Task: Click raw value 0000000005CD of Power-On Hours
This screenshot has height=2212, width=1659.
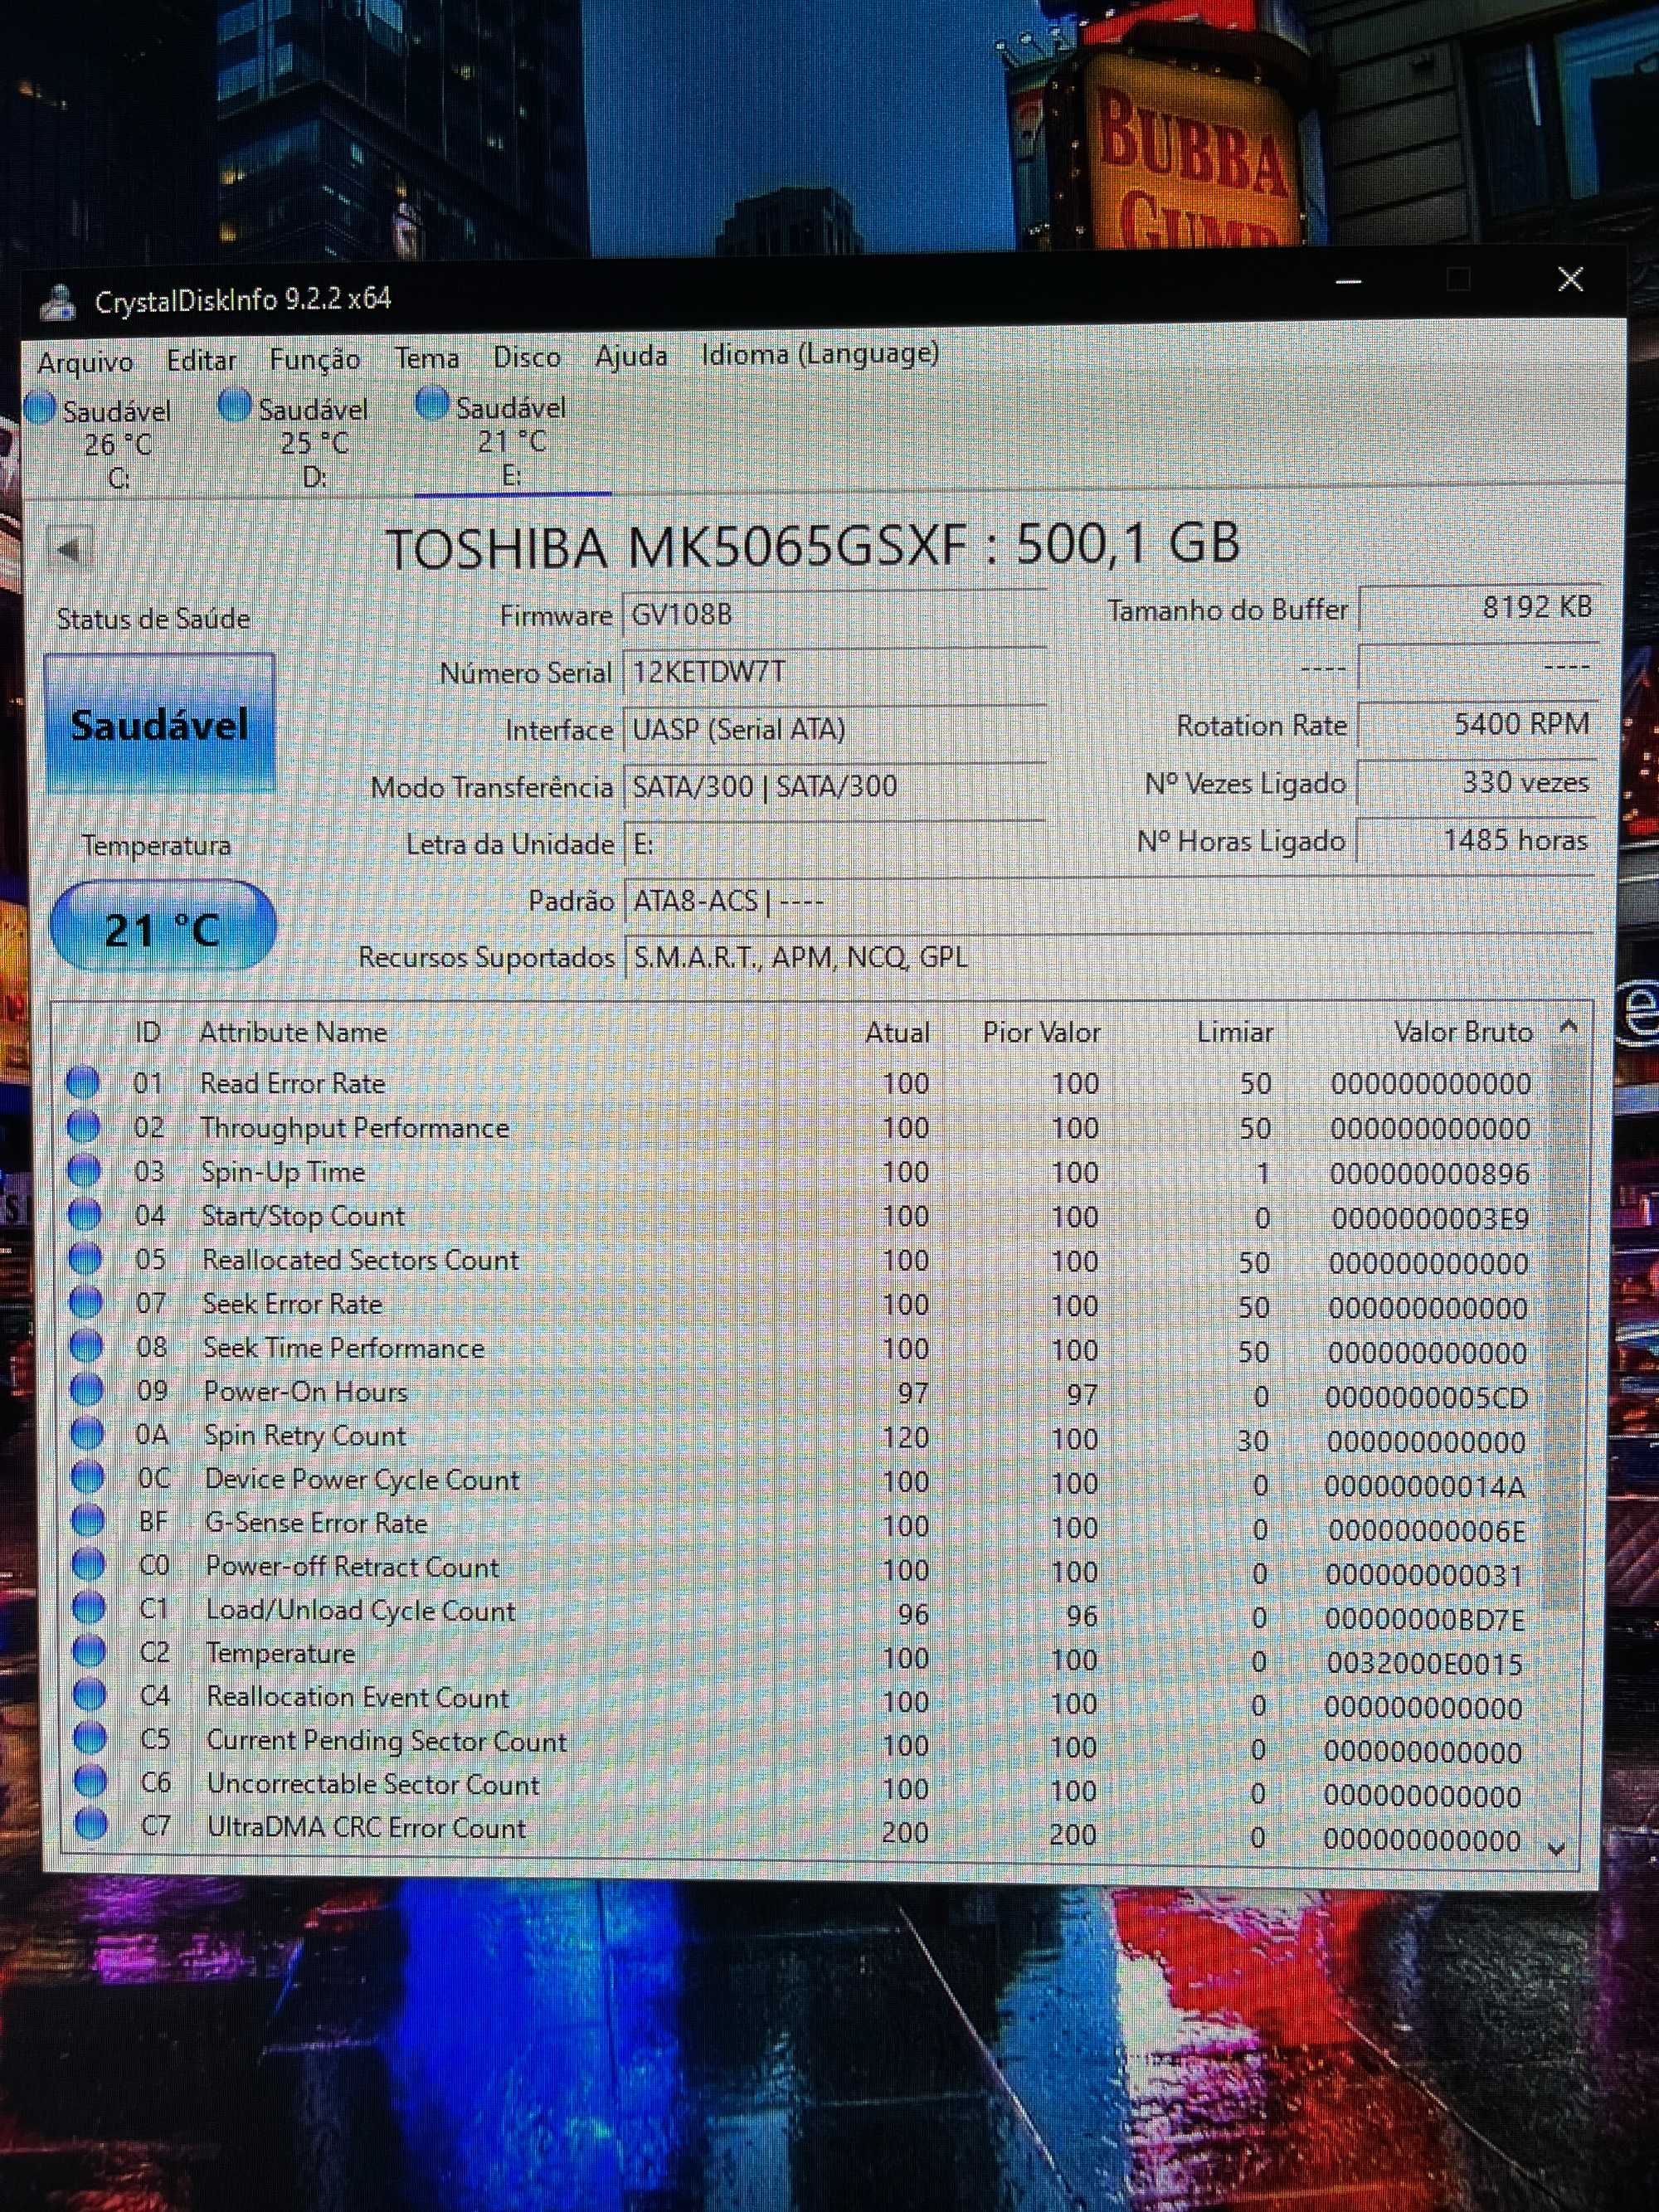Action: point(1427,1397)
